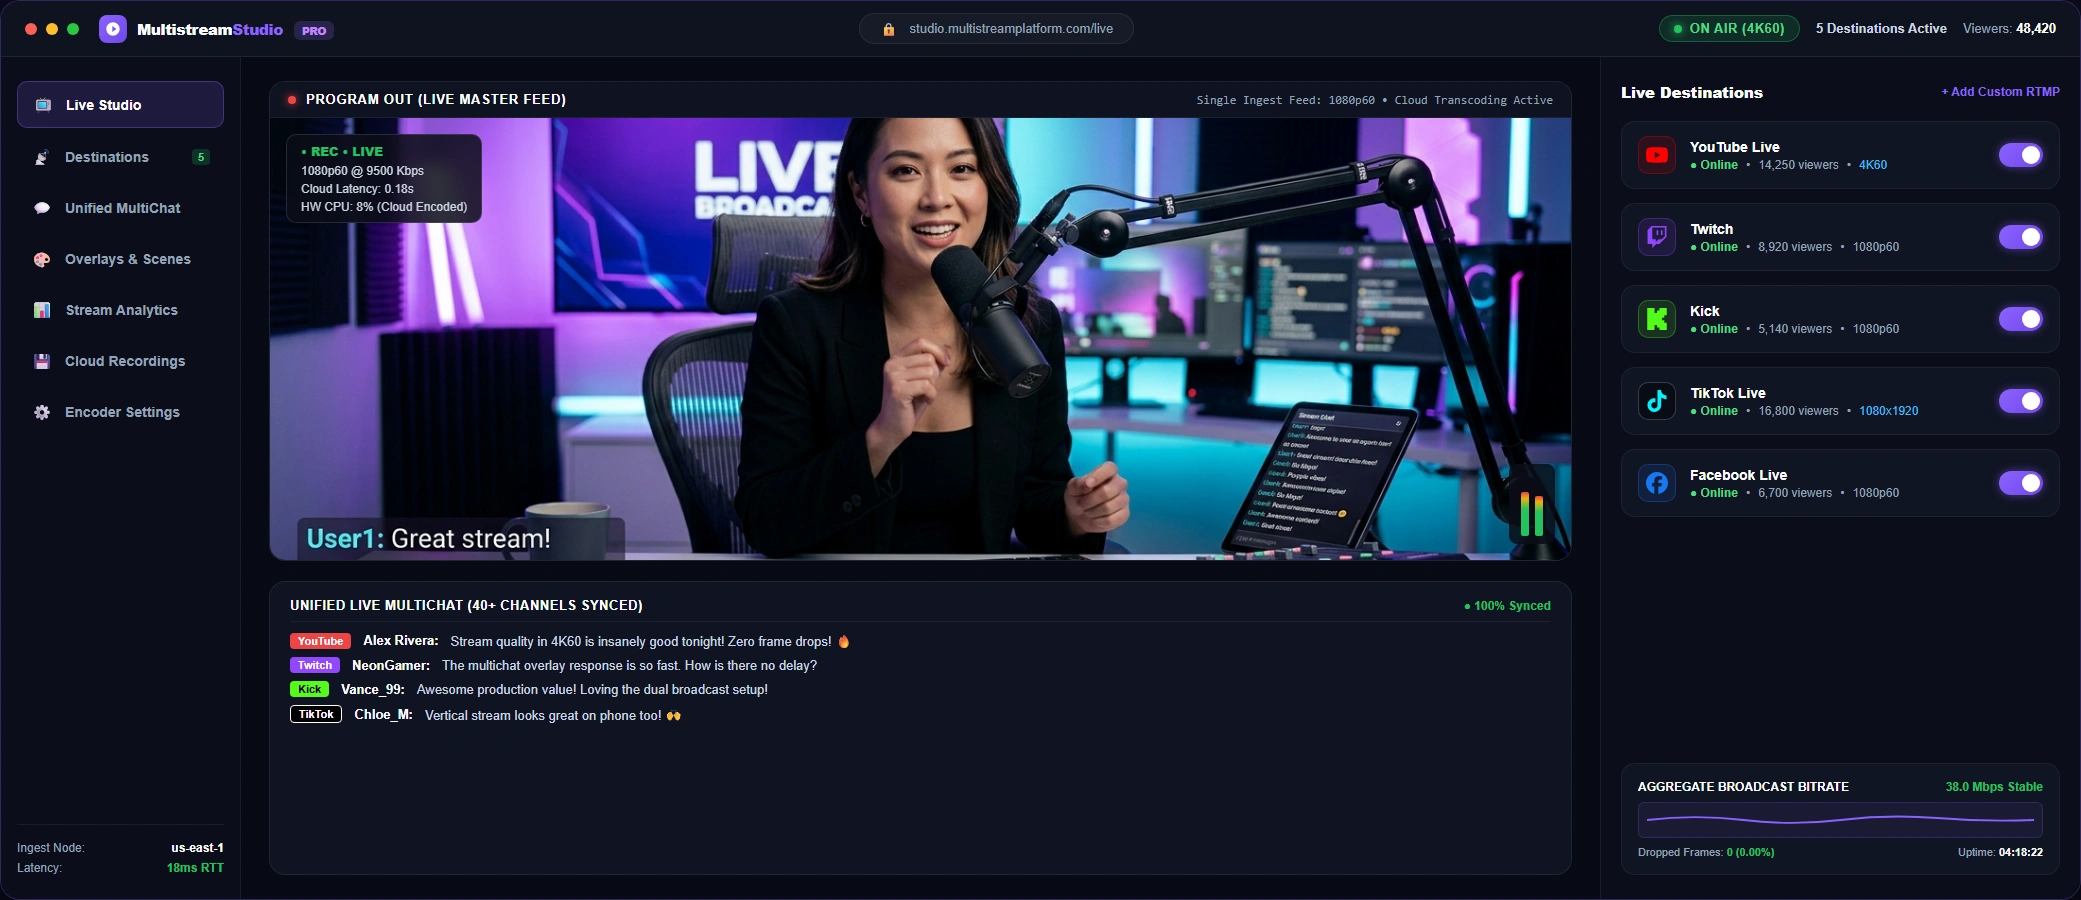Click the aggregate bitrate graph line
This screenshot has width=2081, height=900.
click(x=1840, y=820)
